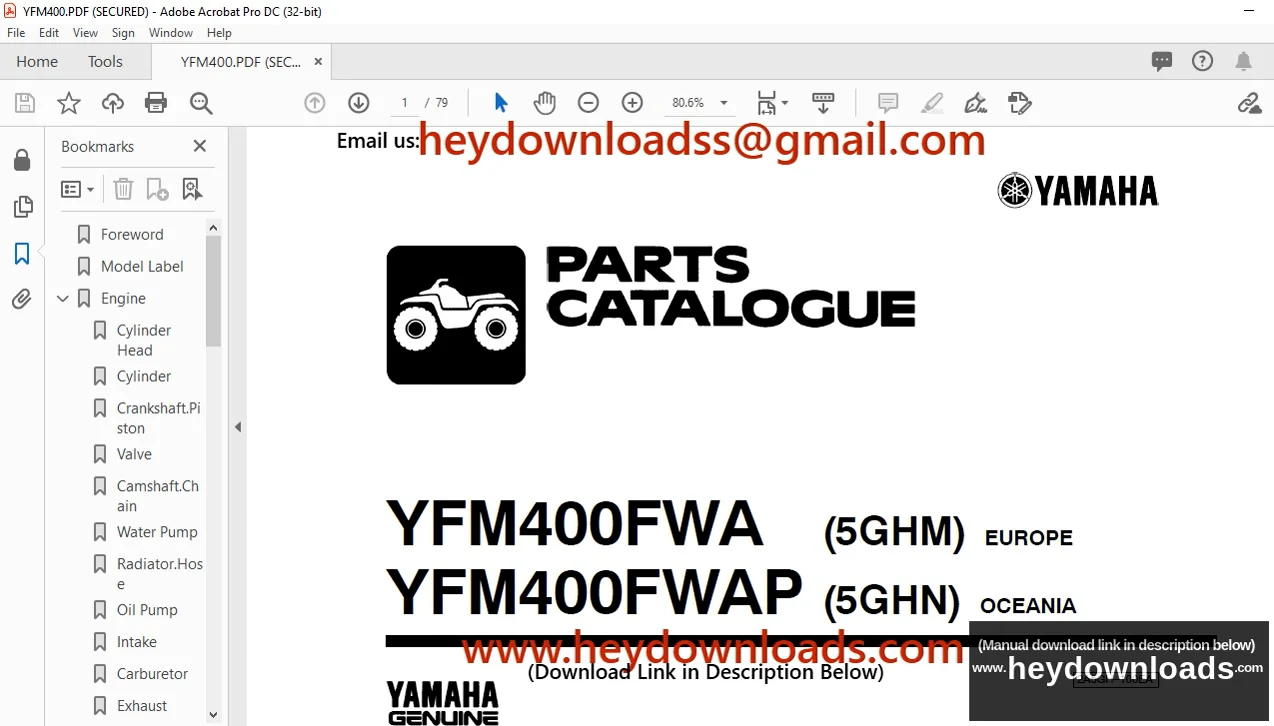Image resolution: width=1274 pixels, height=726 pixels.
Task: Jump to Crankshaft.Piston bookmark
Action: point(158,418)
